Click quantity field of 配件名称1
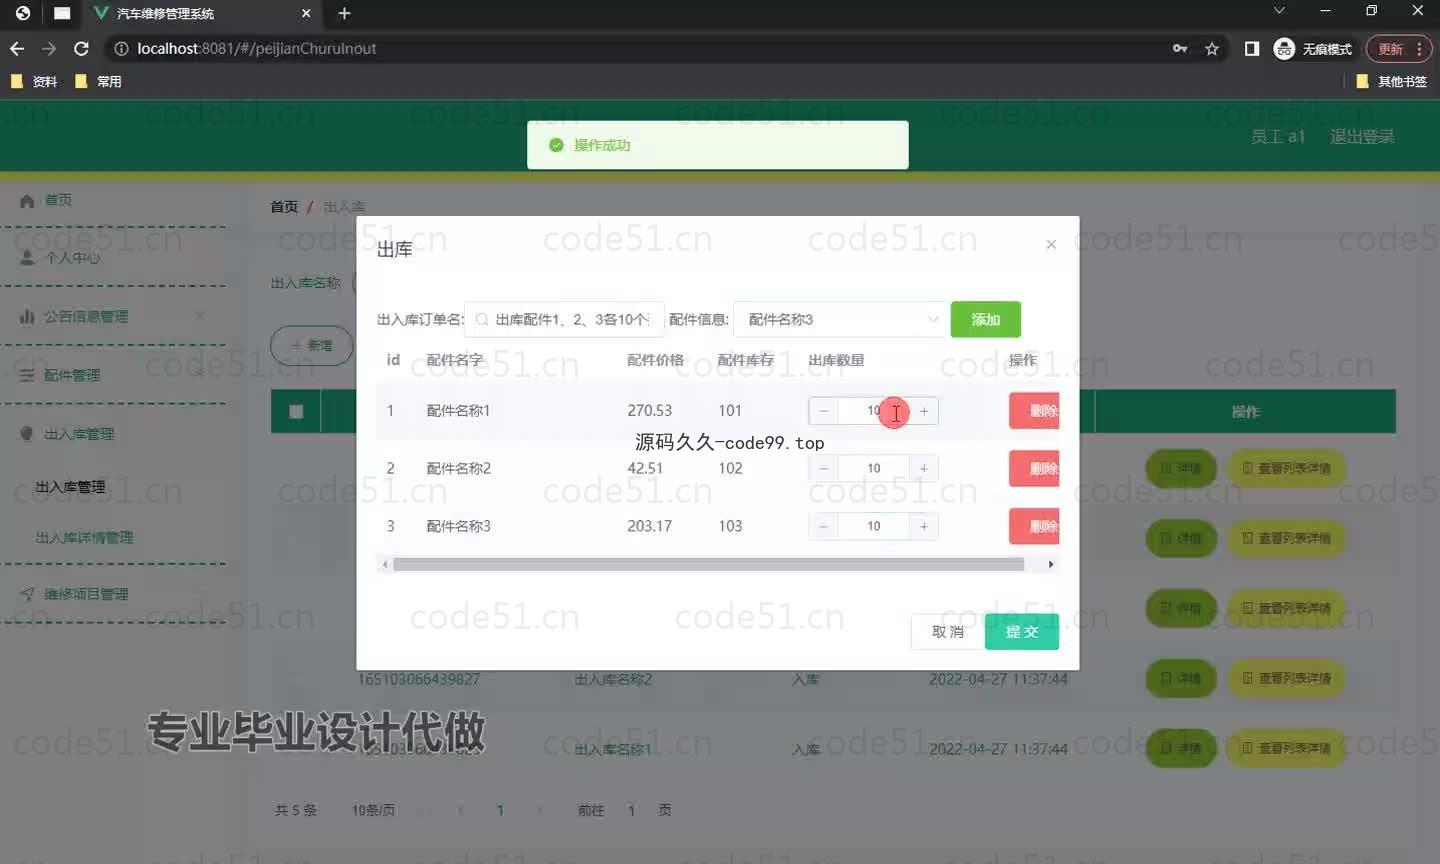The image size is (1440, 864). (874, 411)
